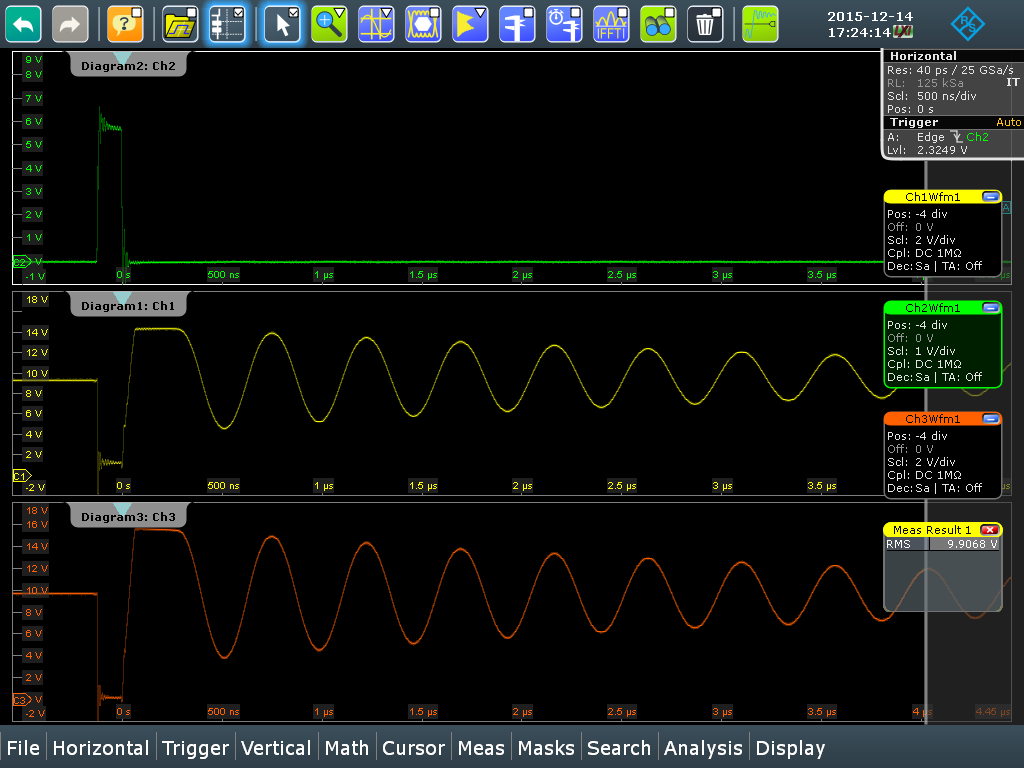Click the C1 channel ground marker
1024x768 pixels.
point(22,475)
